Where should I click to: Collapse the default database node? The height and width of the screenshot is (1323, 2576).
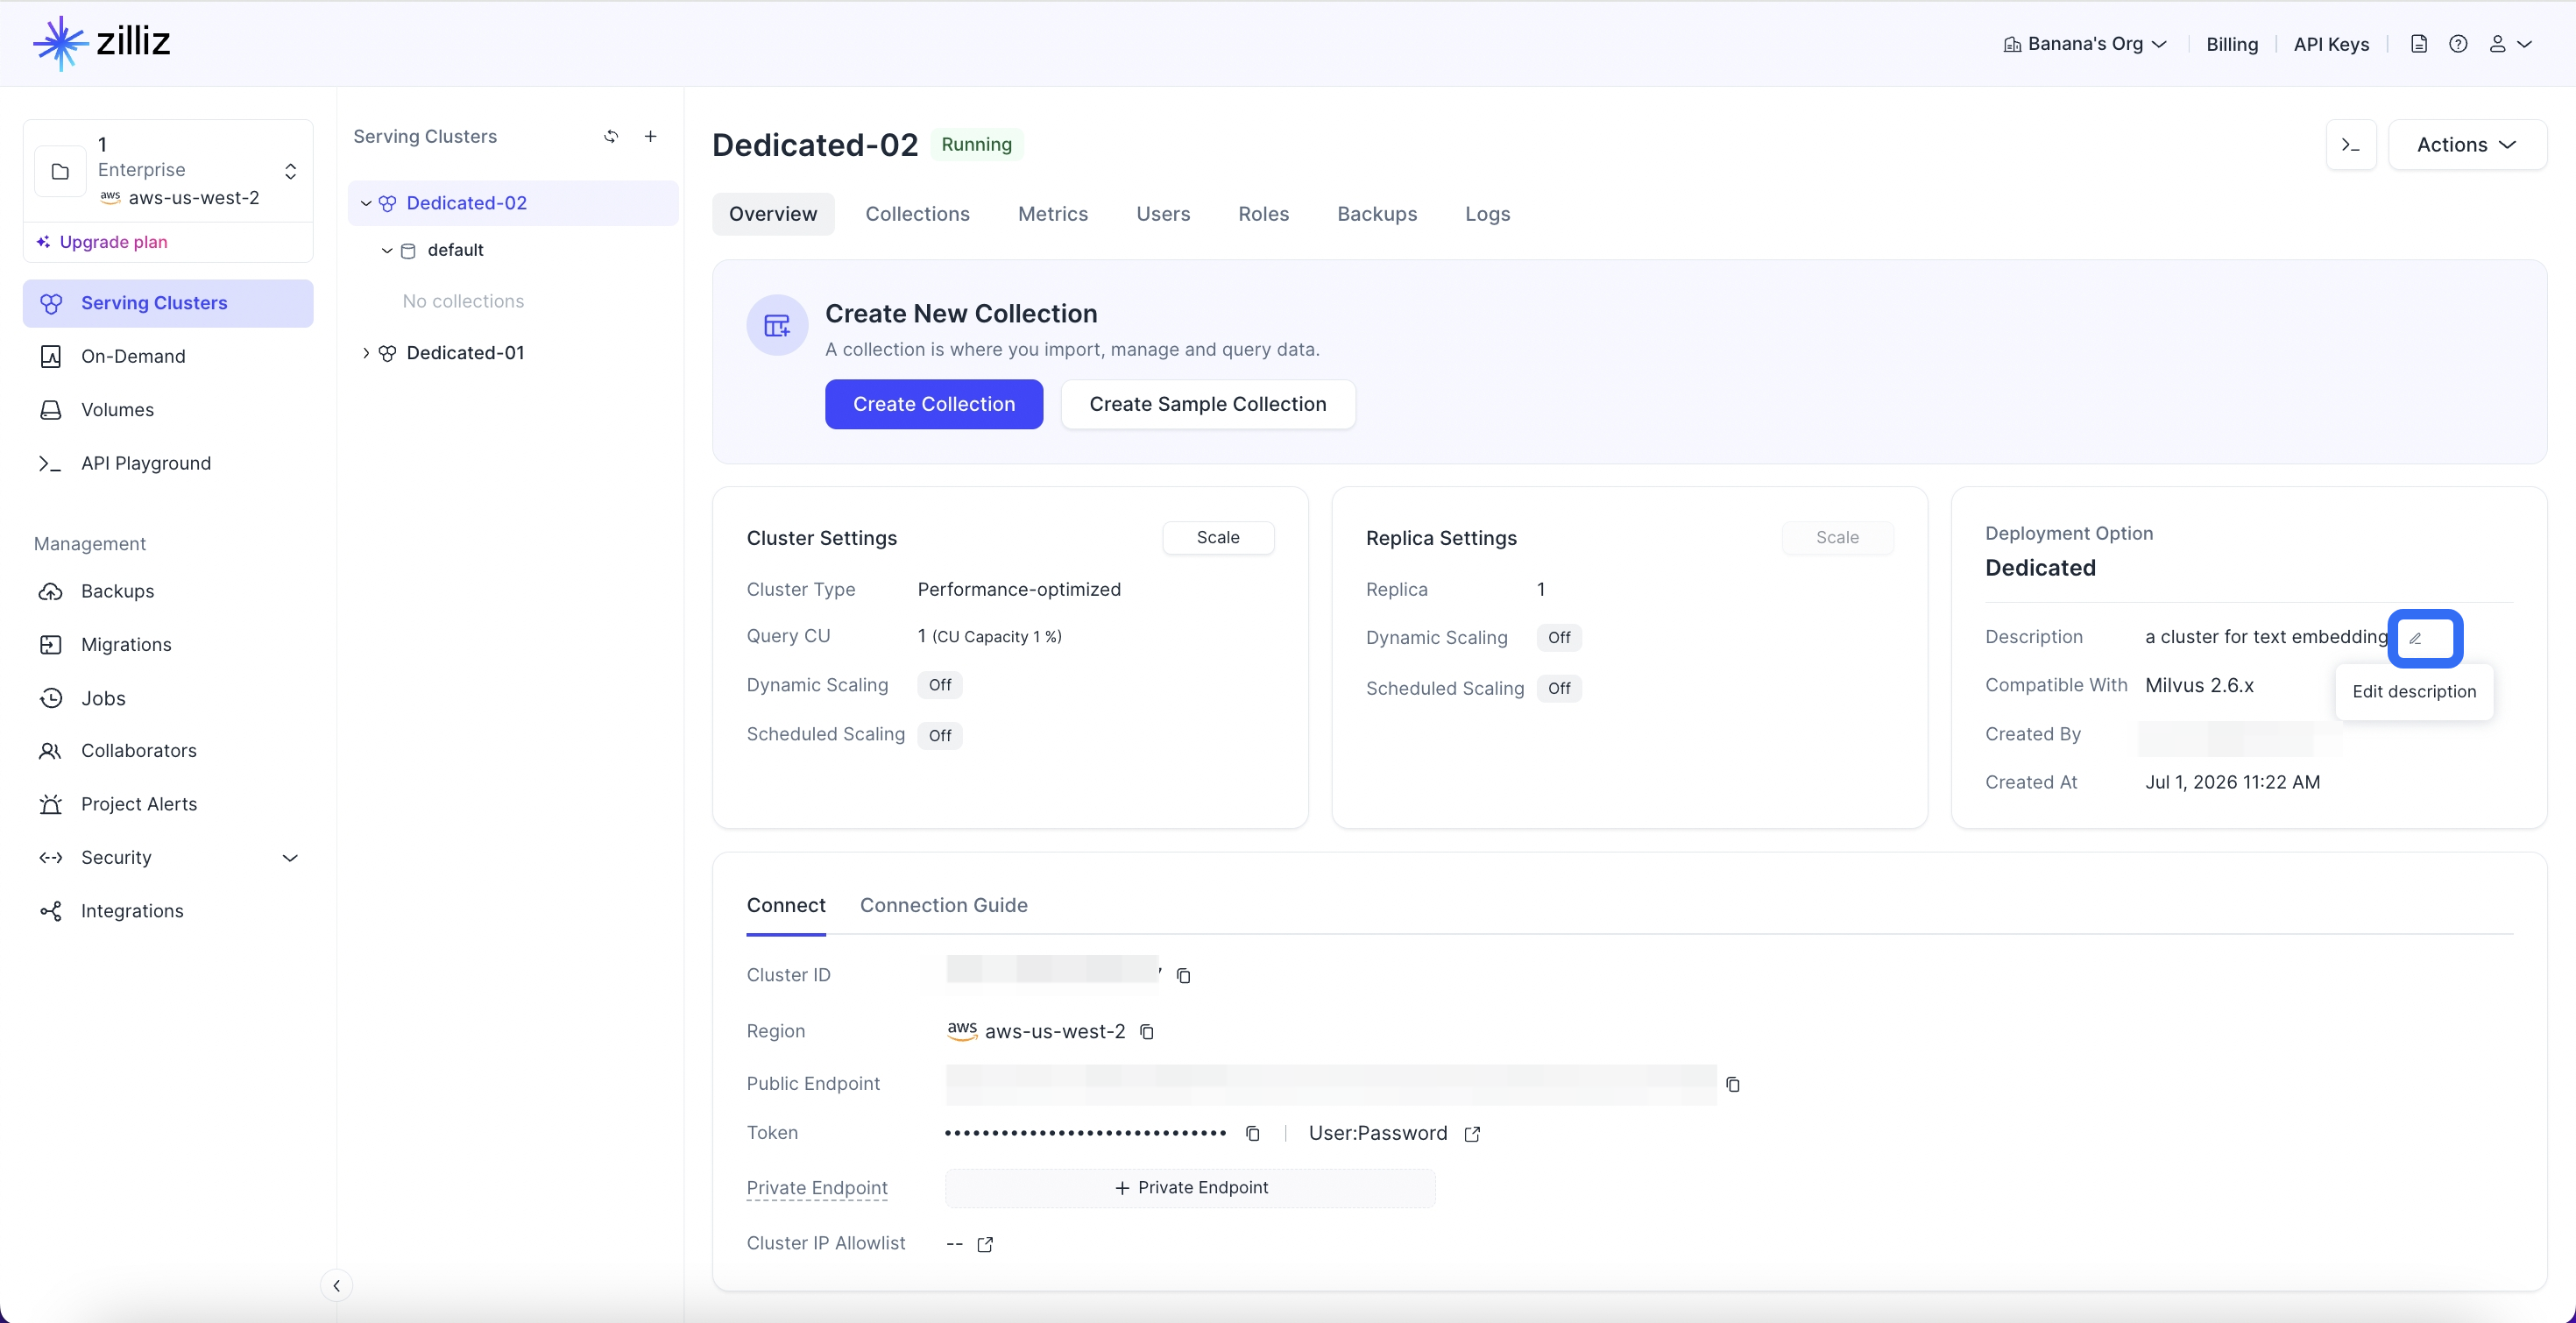386,250
